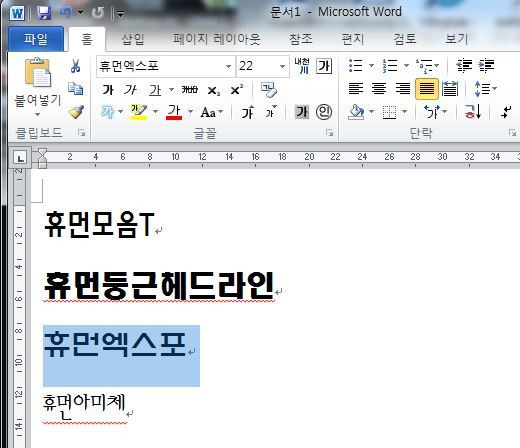The width and height of the screenshot is (520, 448).
Task: Apply multilevel list
Action: (425, 66)
